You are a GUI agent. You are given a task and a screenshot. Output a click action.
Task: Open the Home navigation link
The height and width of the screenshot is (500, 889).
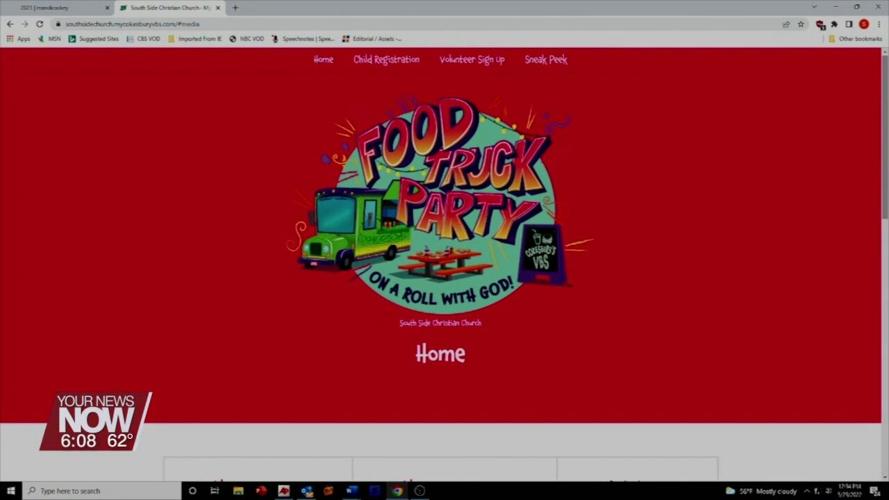pos(323,60)
